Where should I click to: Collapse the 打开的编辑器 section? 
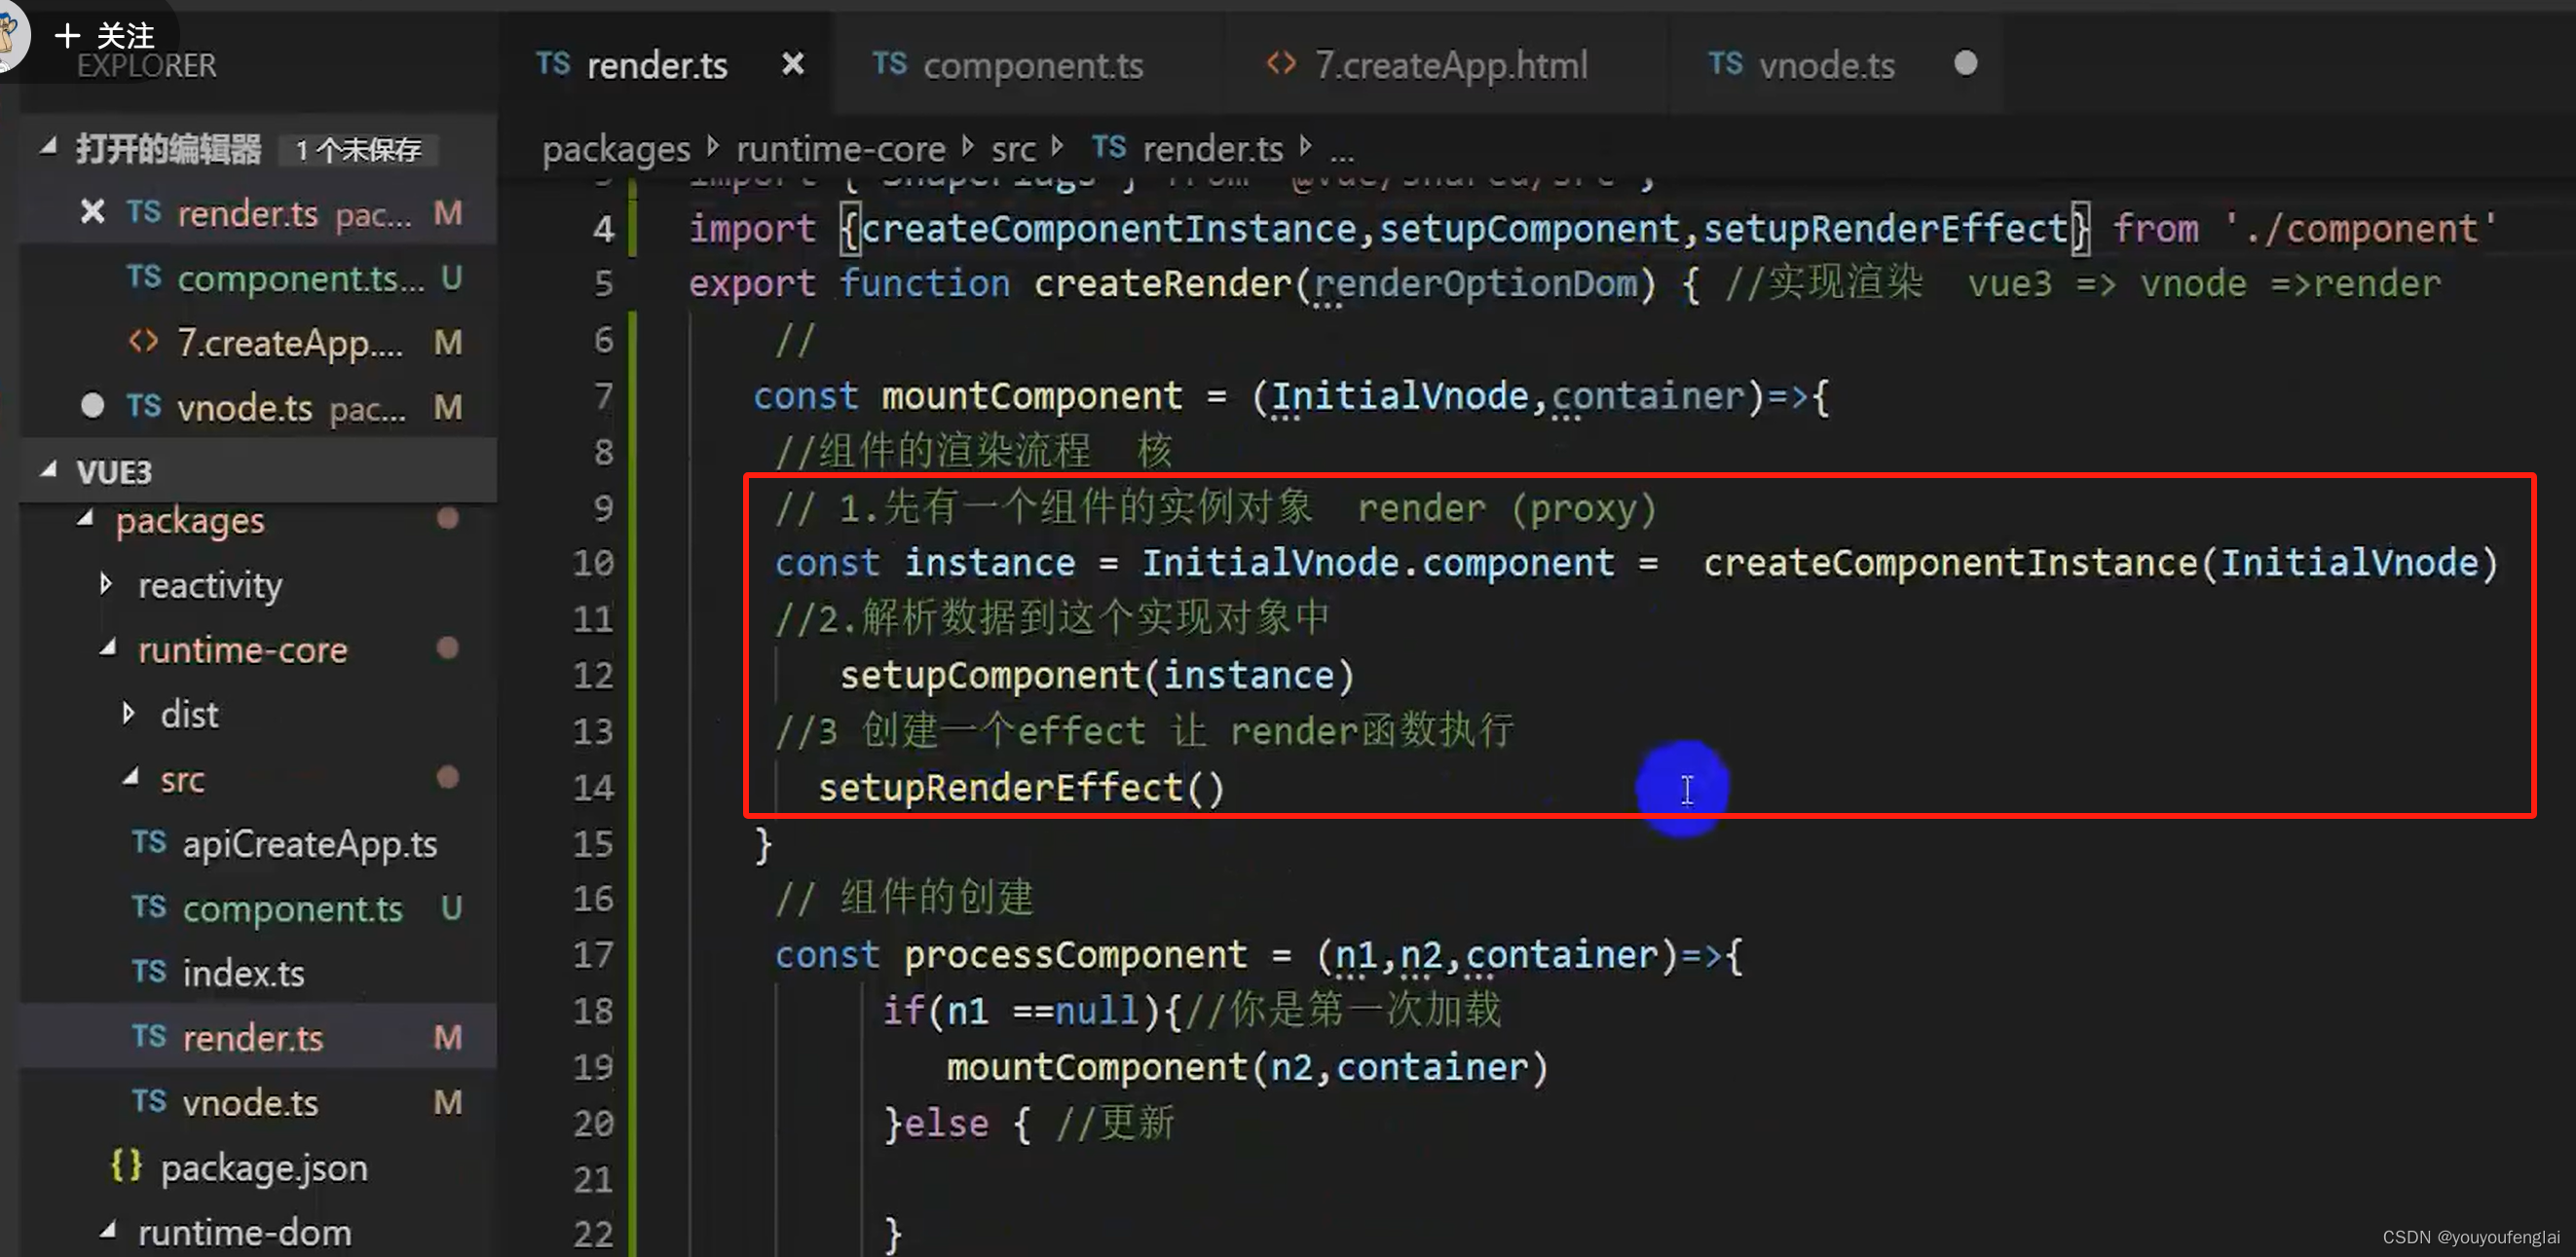(x=48, y=148)
